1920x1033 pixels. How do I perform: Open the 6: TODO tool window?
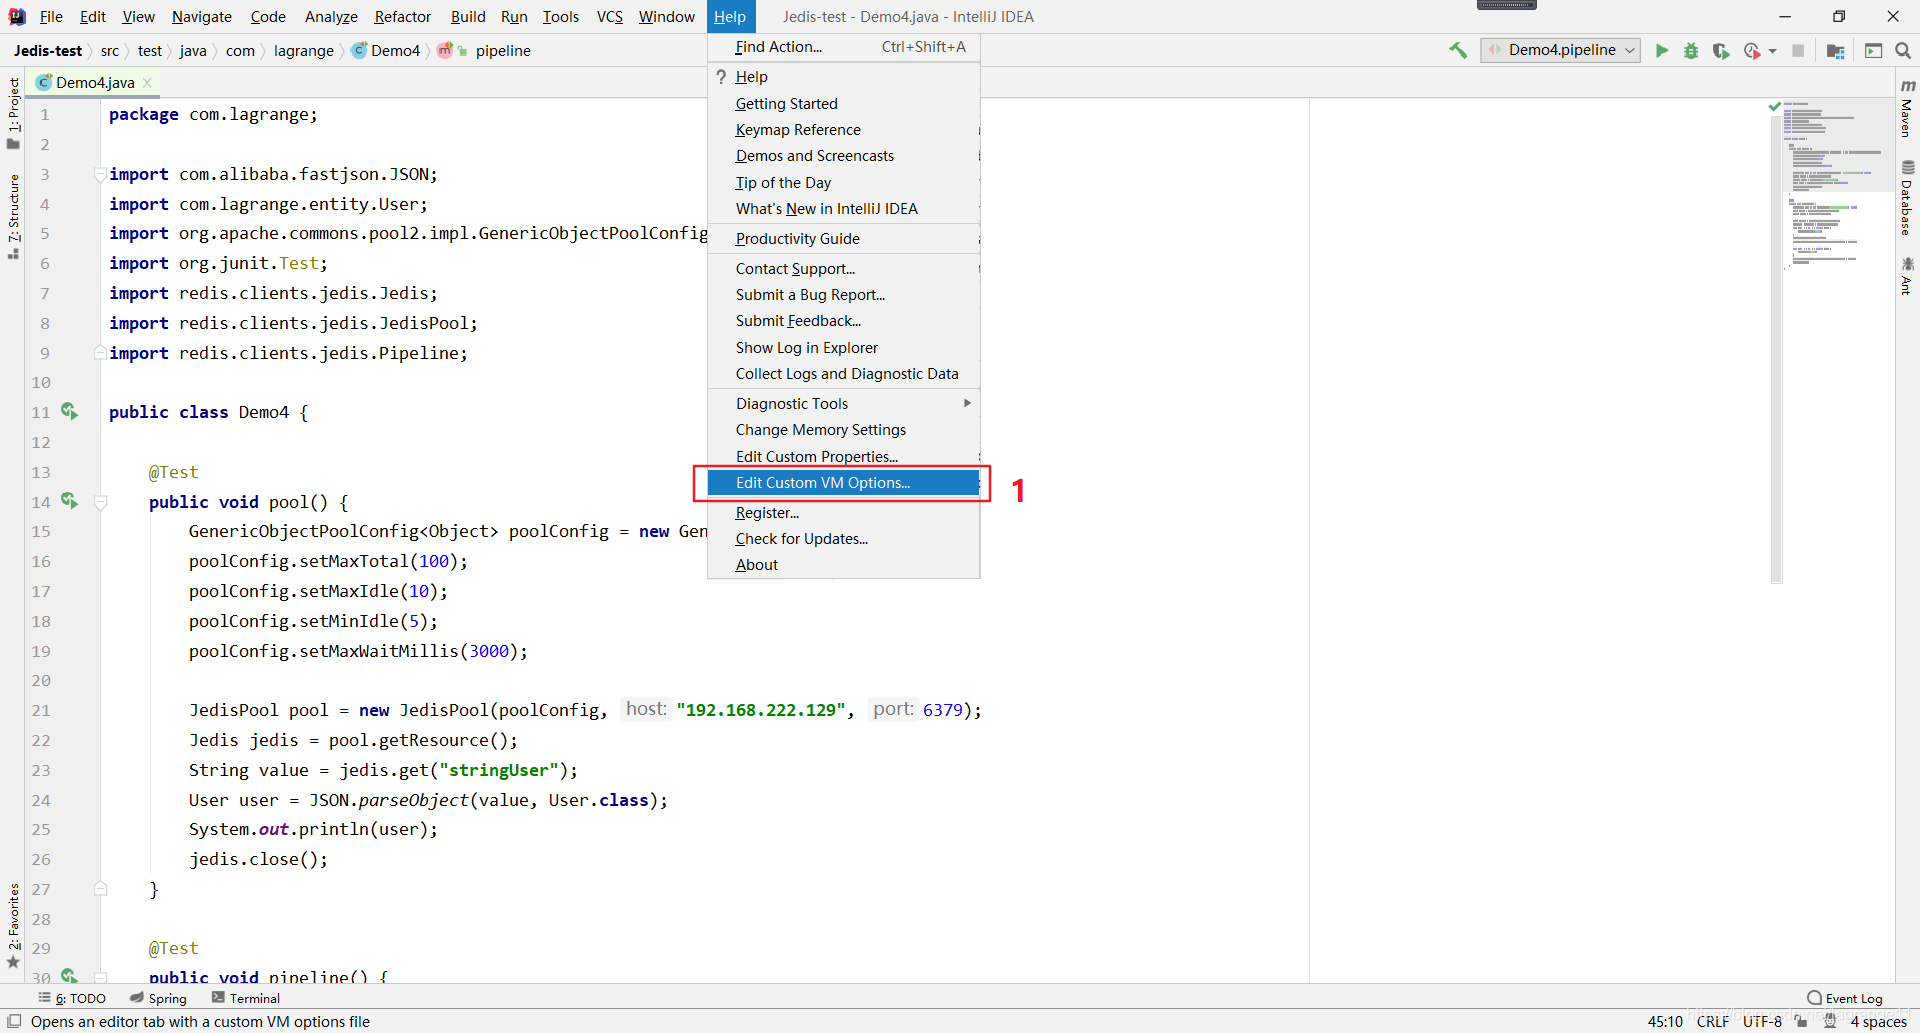(72, 998)
